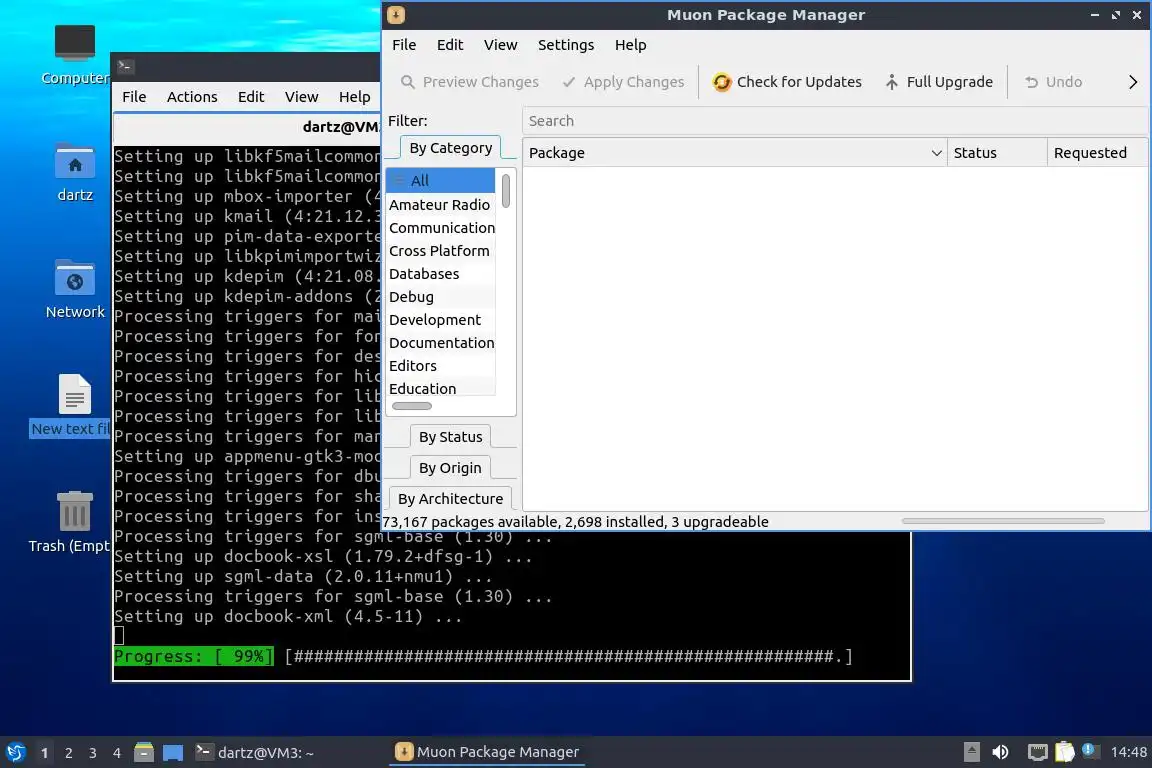This screenshot has width=1152, height=768.
Task: Click the Muon app icon in title bar
Action: 395,15
